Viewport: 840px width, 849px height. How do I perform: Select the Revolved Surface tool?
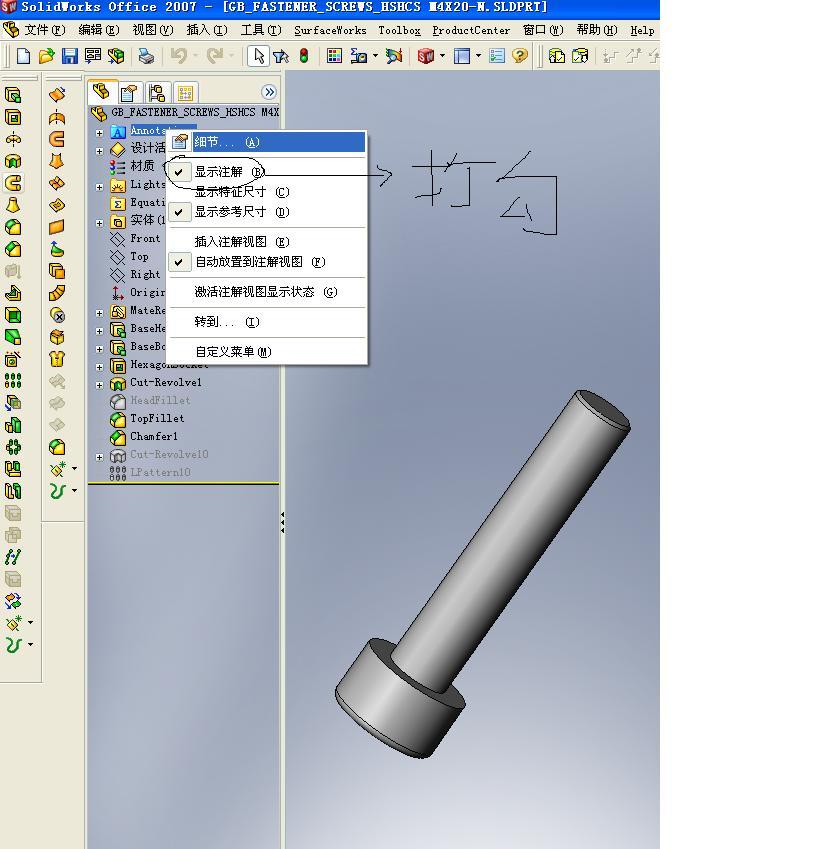tap(57, 117)
